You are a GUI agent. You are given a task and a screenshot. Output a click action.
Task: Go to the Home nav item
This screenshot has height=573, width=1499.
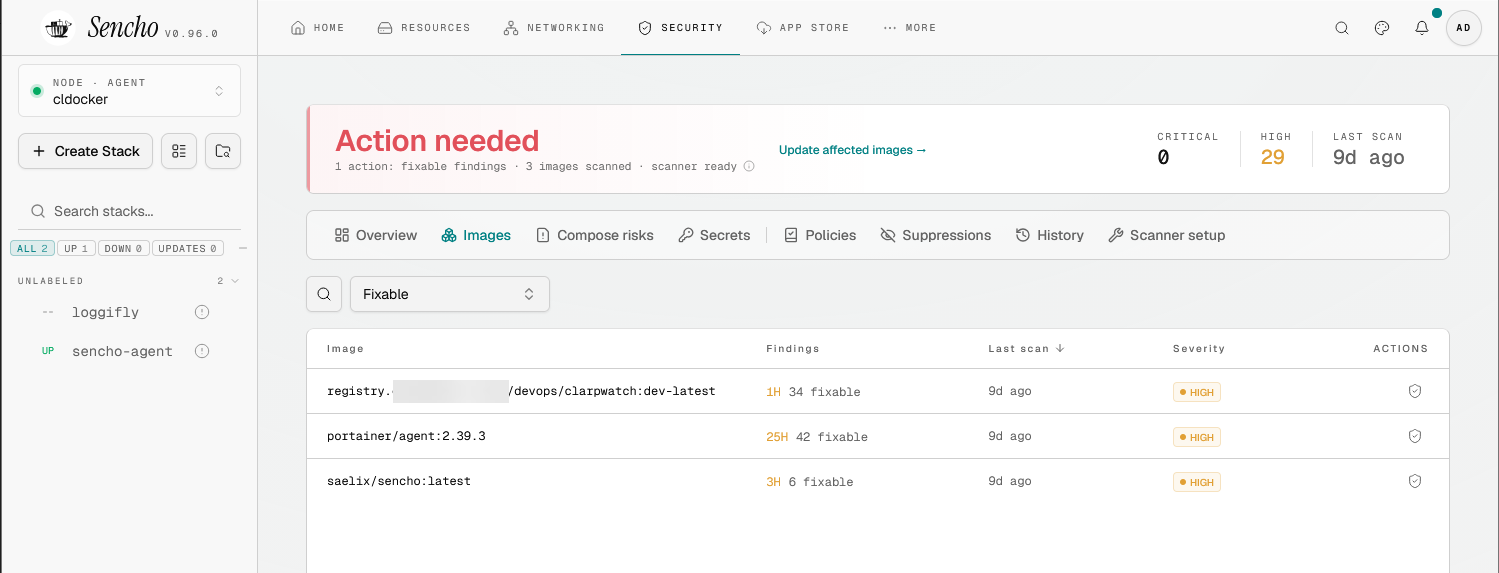pyautogui.click(x=317, y=28)
